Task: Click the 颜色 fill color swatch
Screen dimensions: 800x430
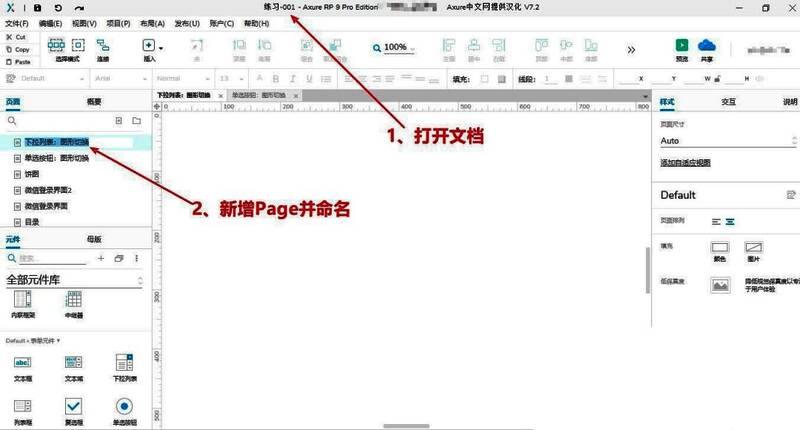Action: (x=719, y=247)
